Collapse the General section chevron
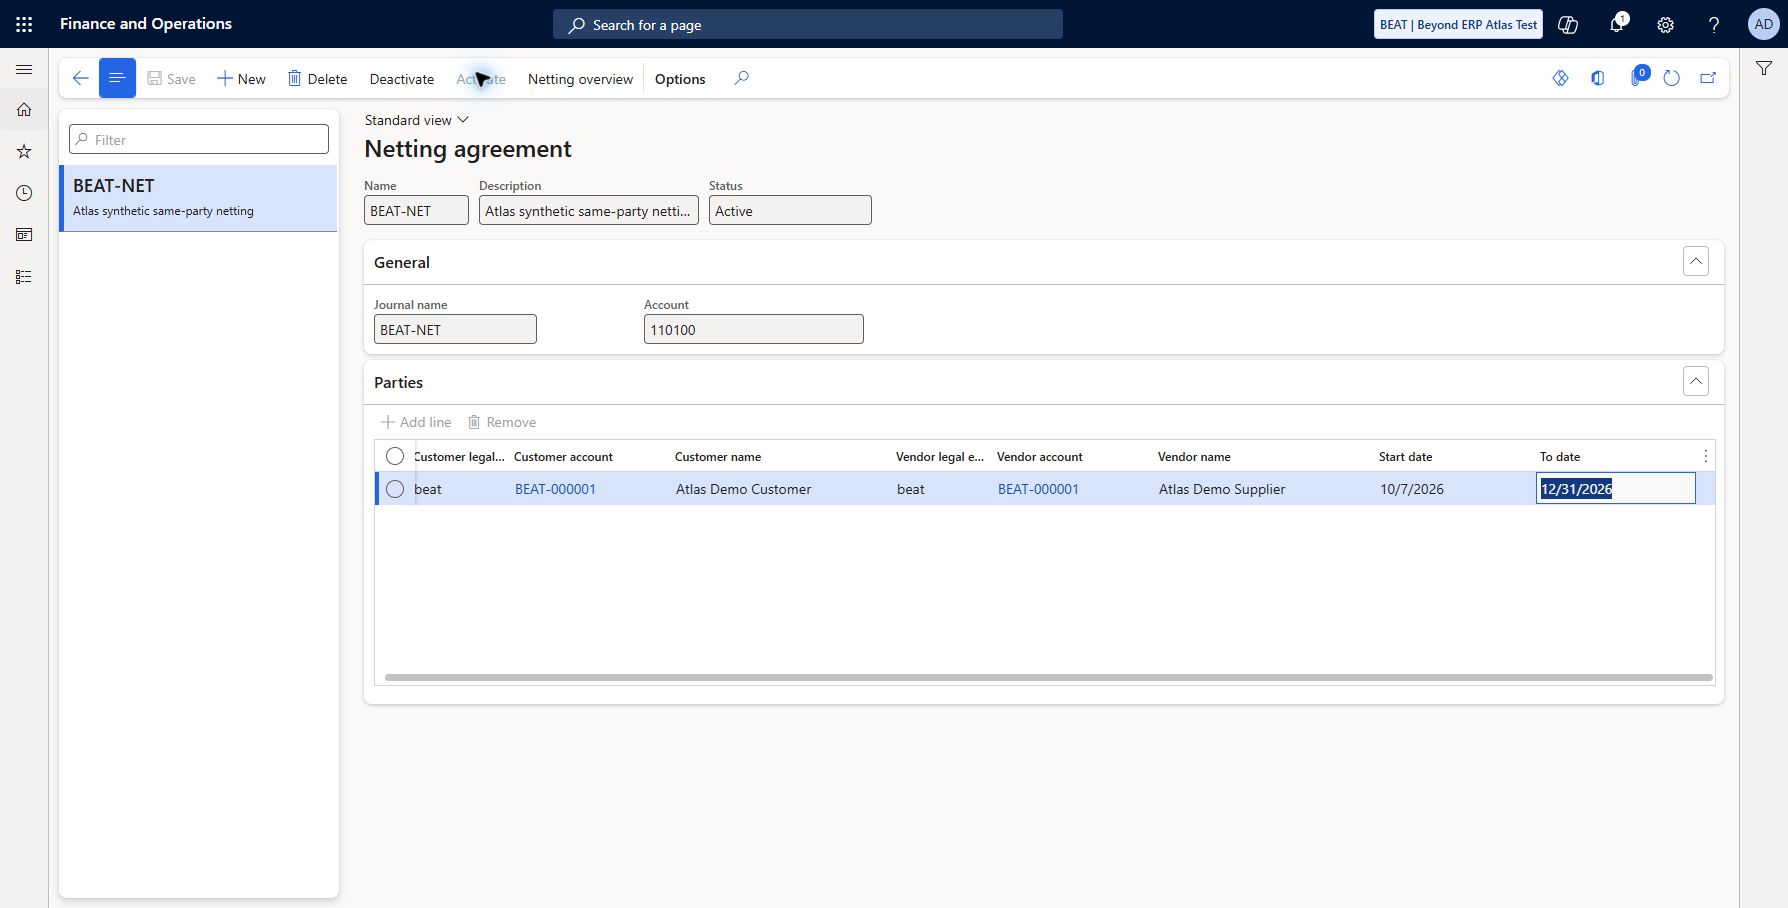Image resolution: width=1788 pixels, height=908 pixels. pos(1696,261)
